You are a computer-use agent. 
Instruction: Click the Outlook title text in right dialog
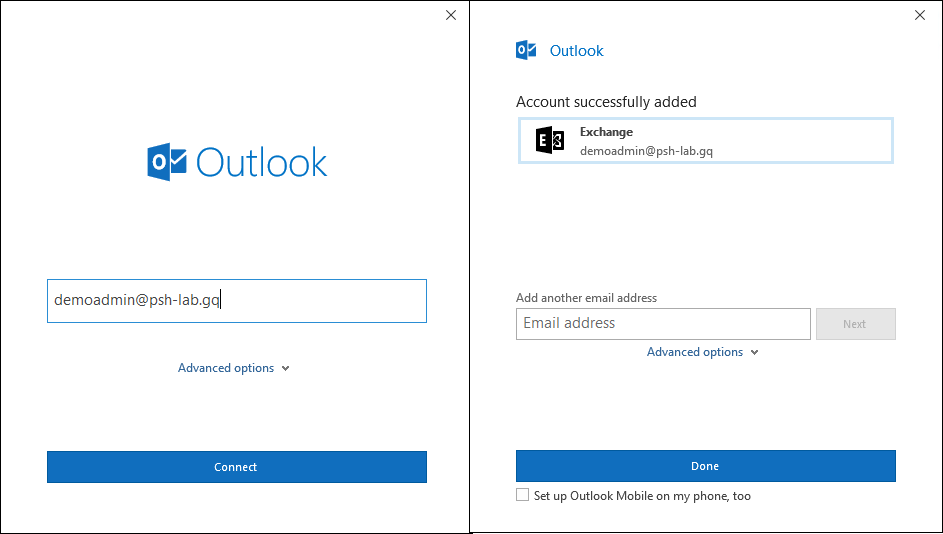(576, 51)
